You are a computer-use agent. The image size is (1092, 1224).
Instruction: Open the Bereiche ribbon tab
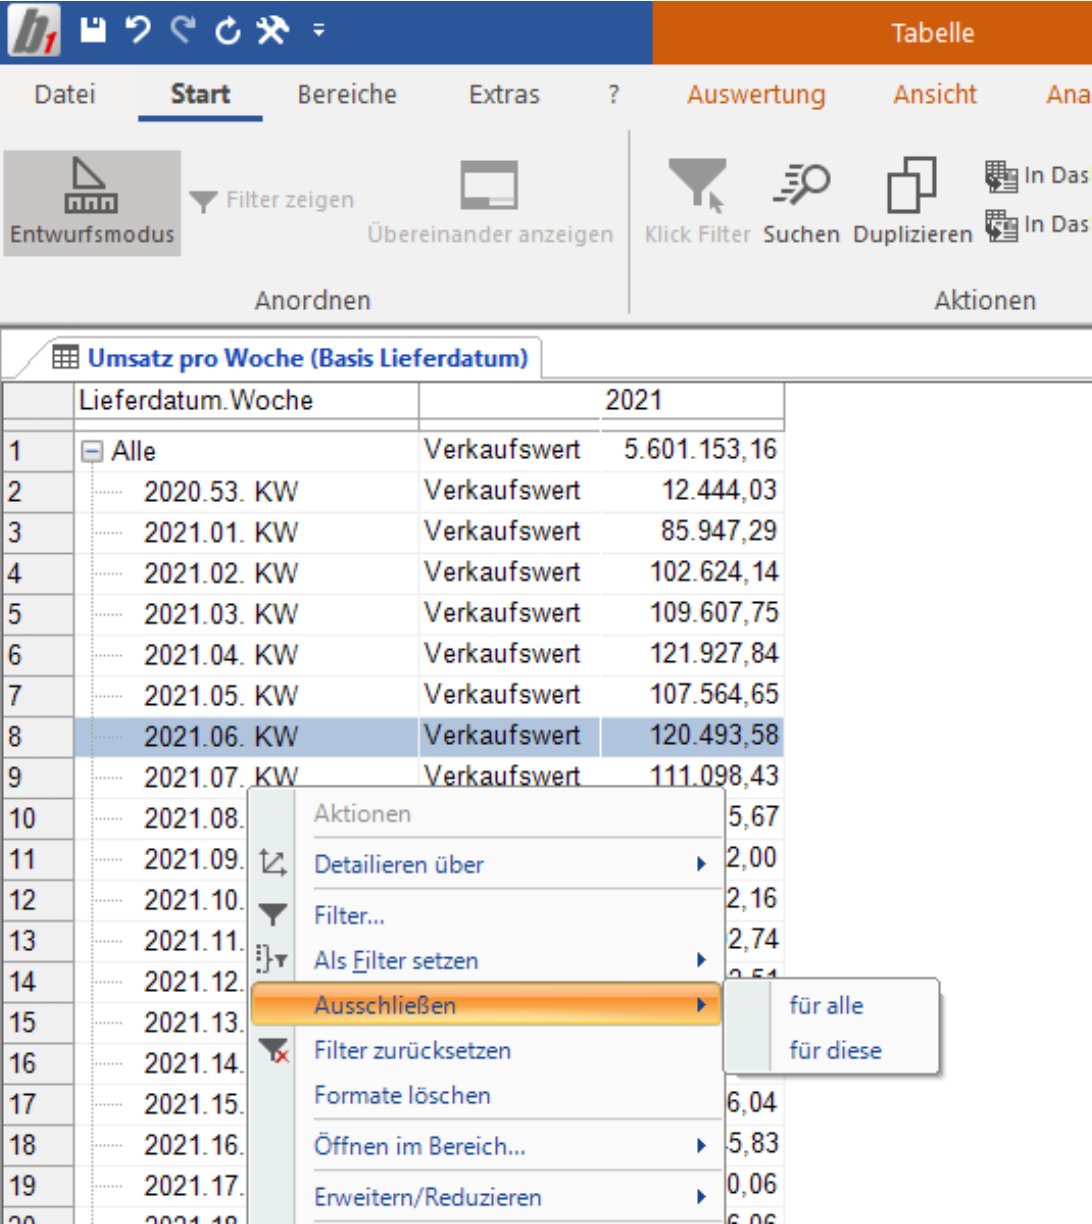coord(347,95)
